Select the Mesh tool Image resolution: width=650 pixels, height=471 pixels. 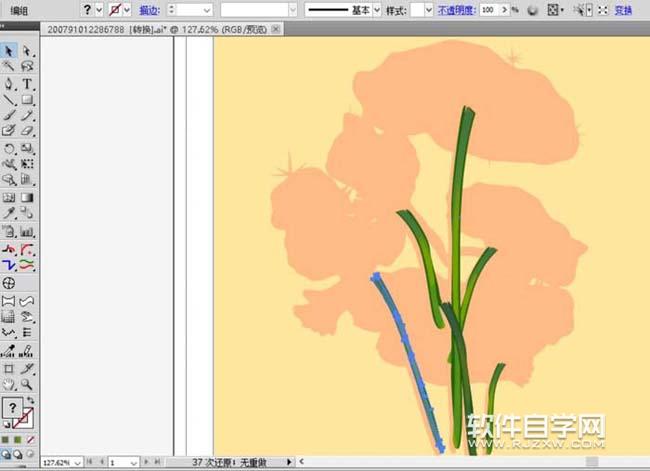point(9,197)
